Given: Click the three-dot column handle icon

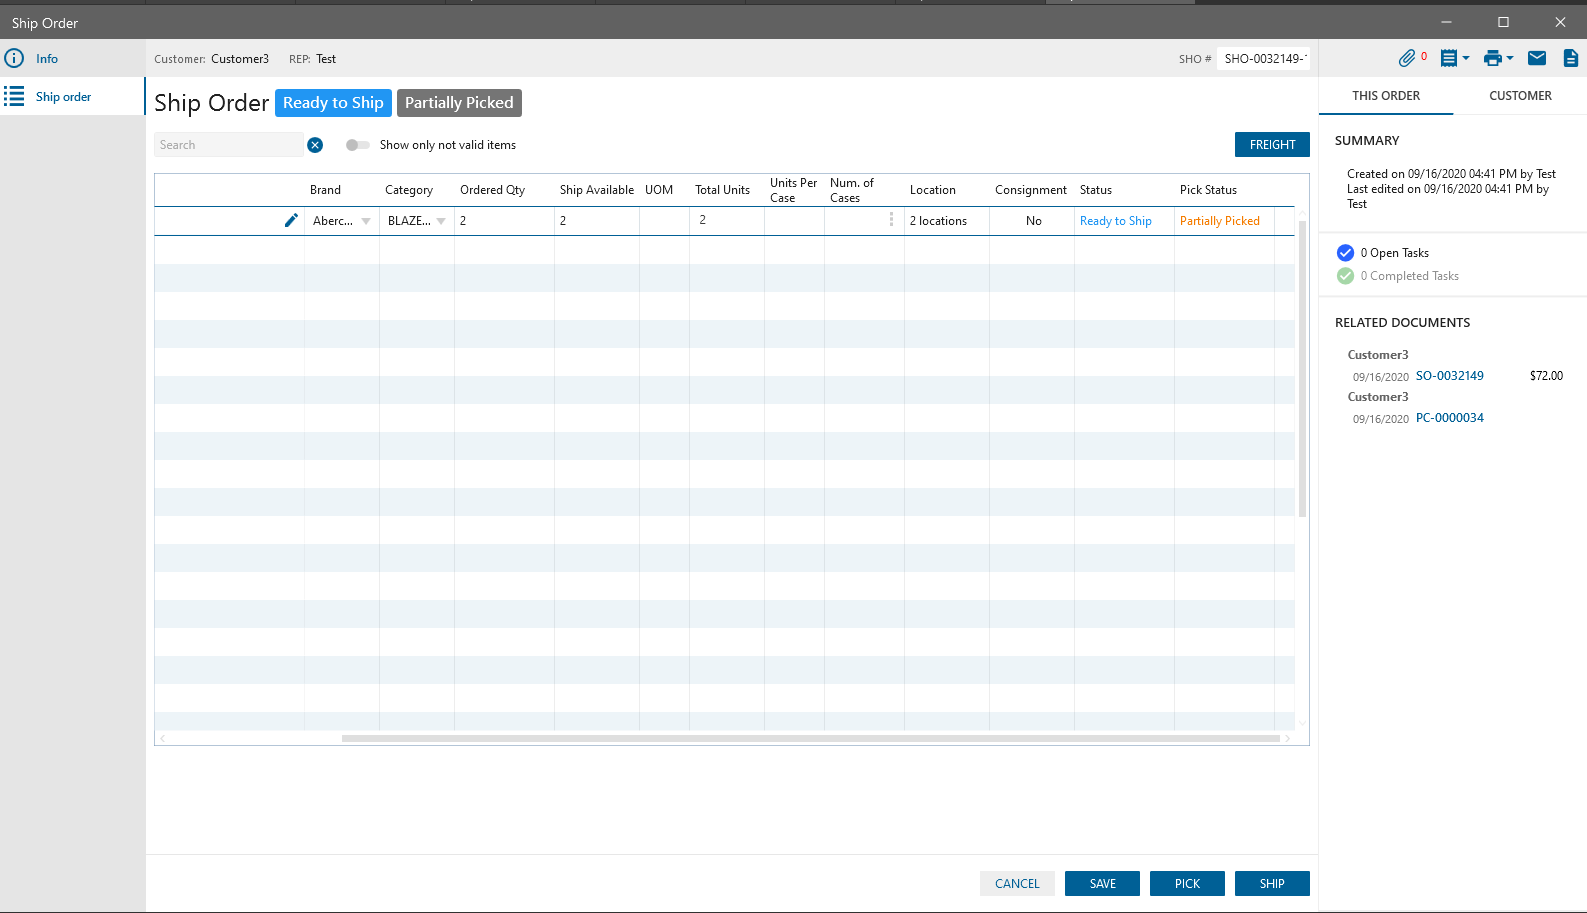Looking at the screenshot, I should (891, 220).
